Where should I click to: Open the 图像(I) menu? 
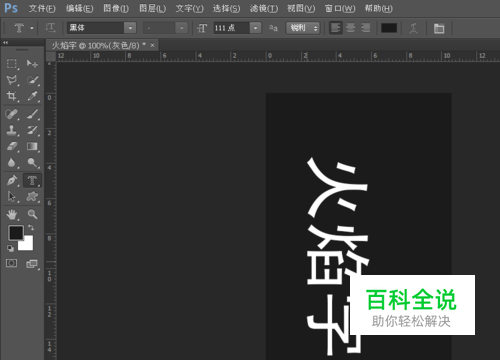click(116, 8)
